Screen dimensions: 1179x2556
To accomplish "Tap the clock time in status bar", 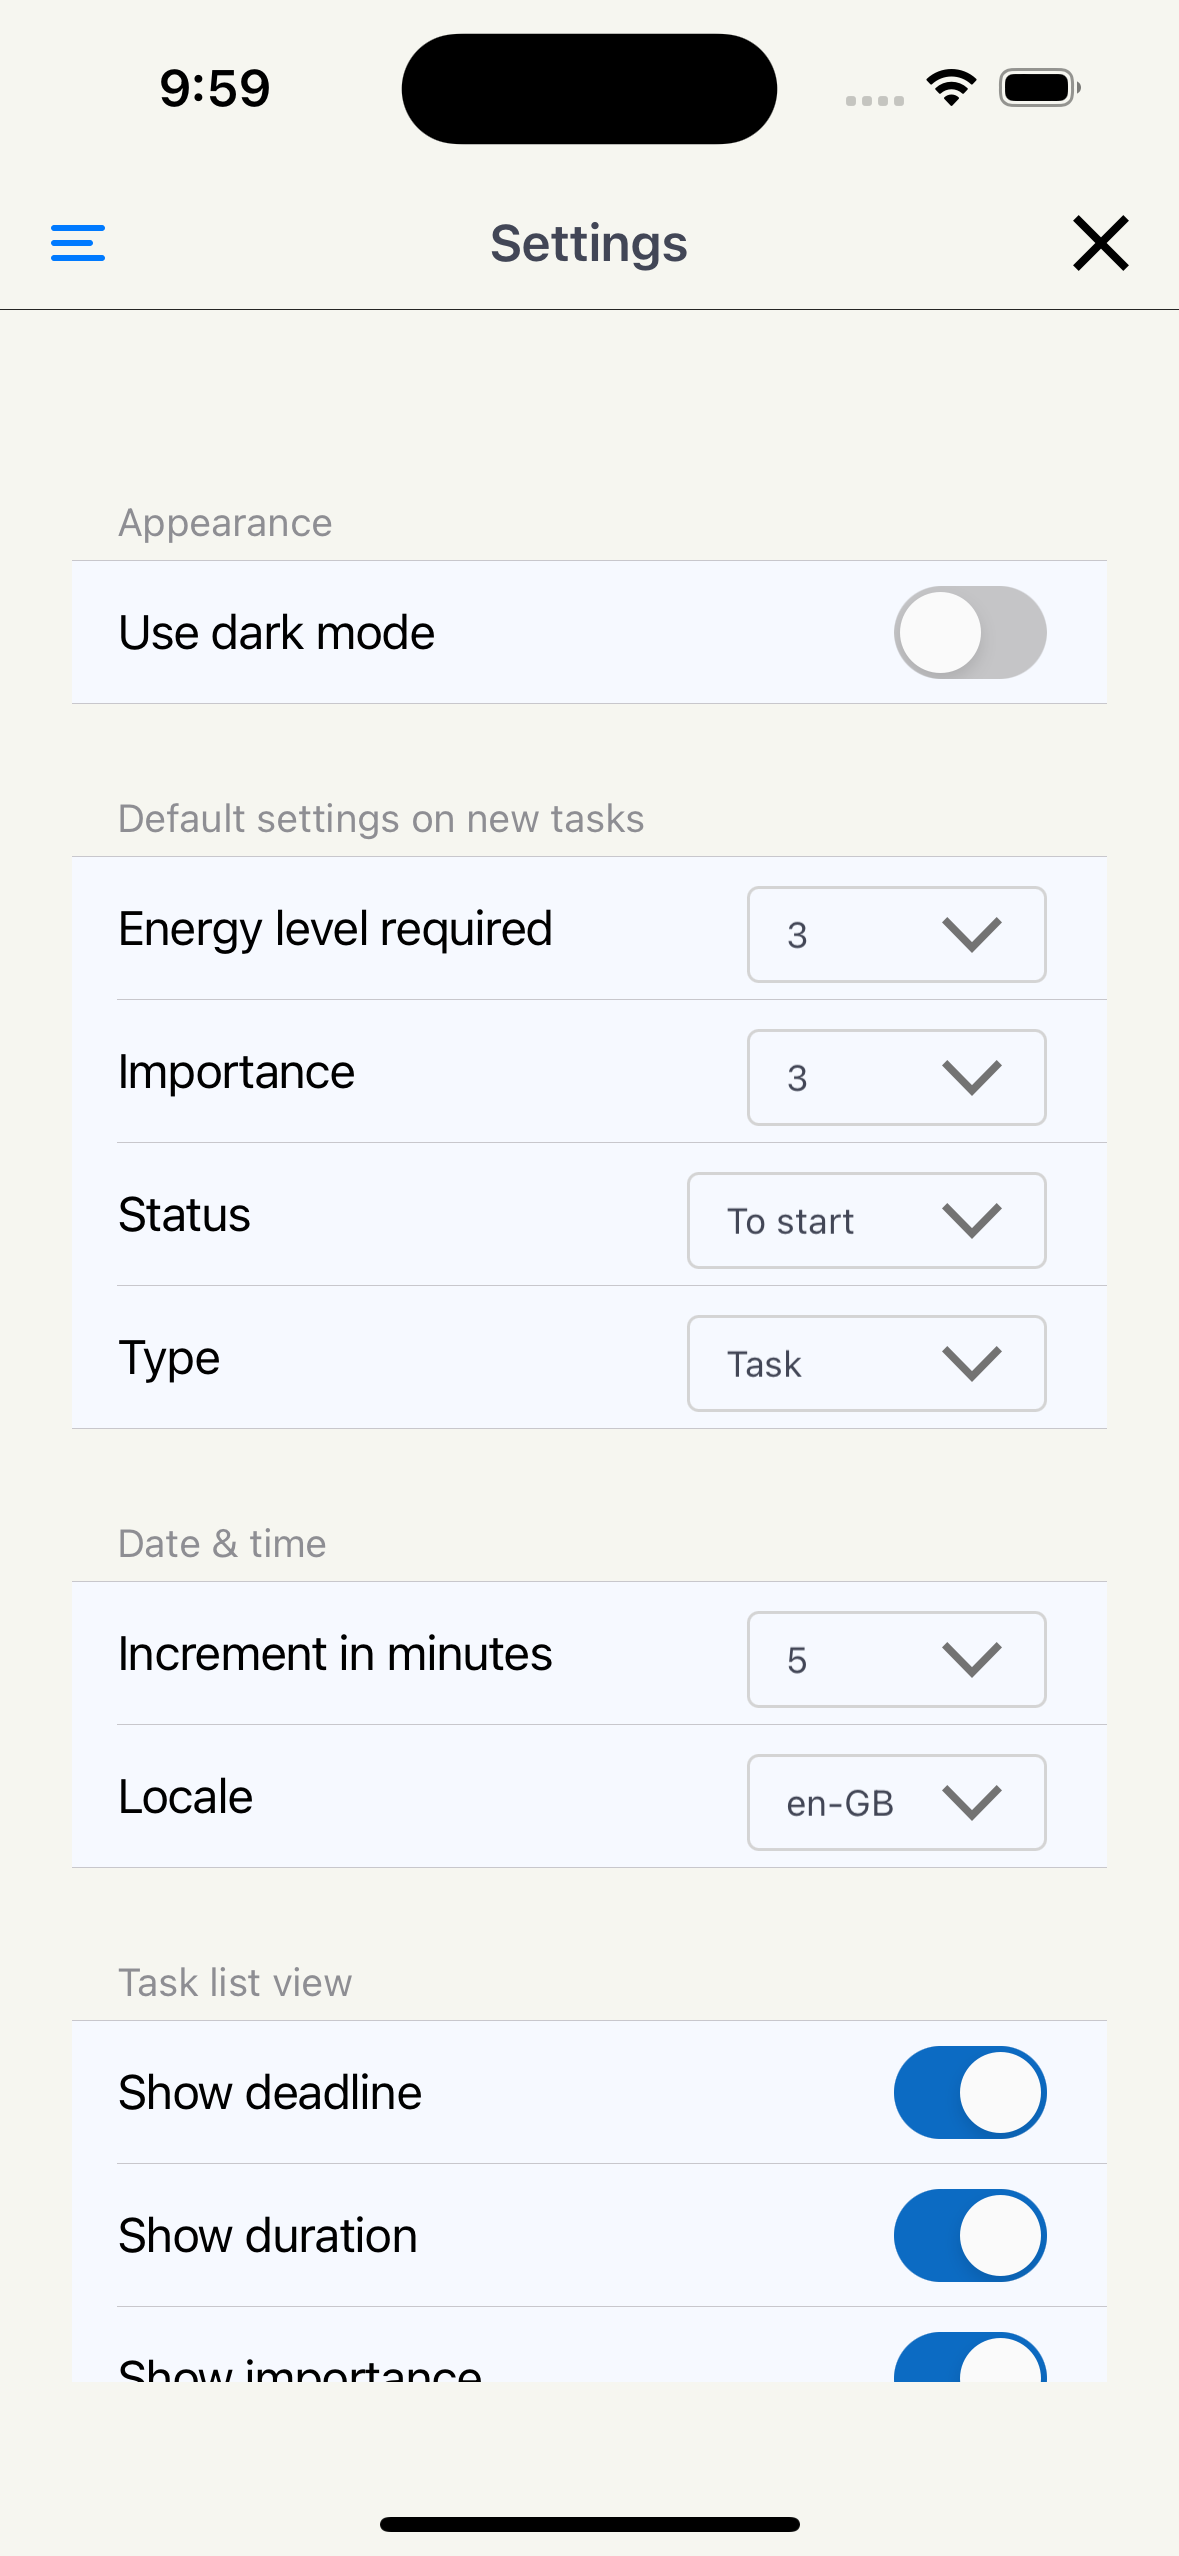I will pos(215,88).
